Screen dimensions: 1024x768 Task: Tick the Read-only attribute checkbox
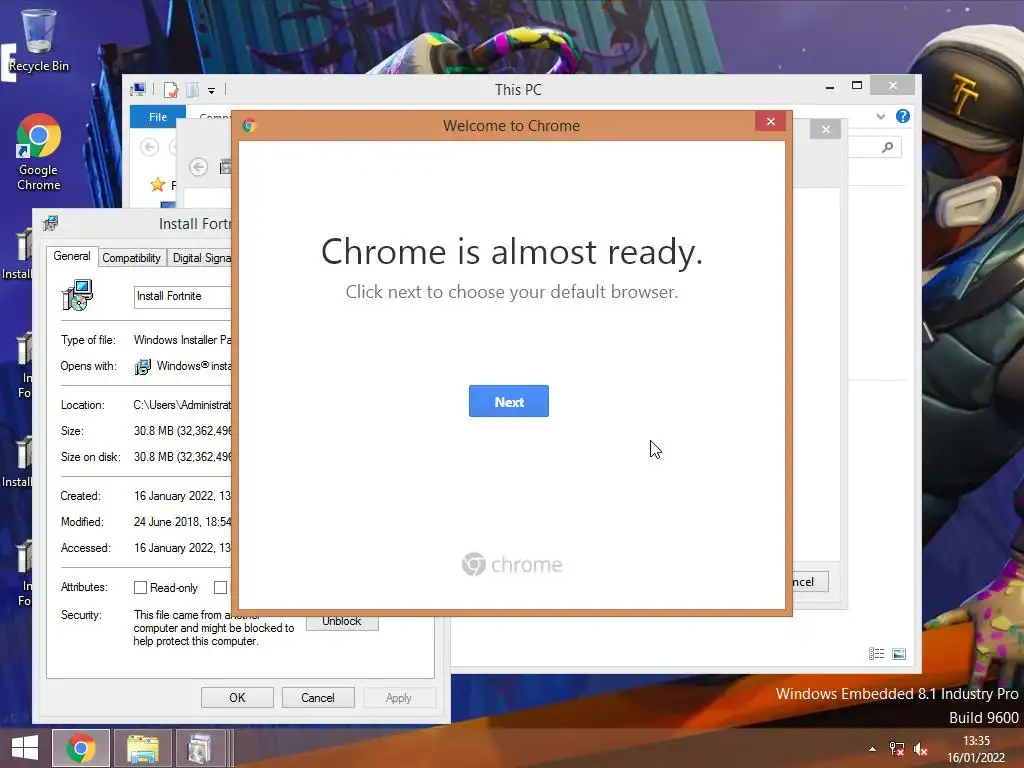click(x=140, y=588)
